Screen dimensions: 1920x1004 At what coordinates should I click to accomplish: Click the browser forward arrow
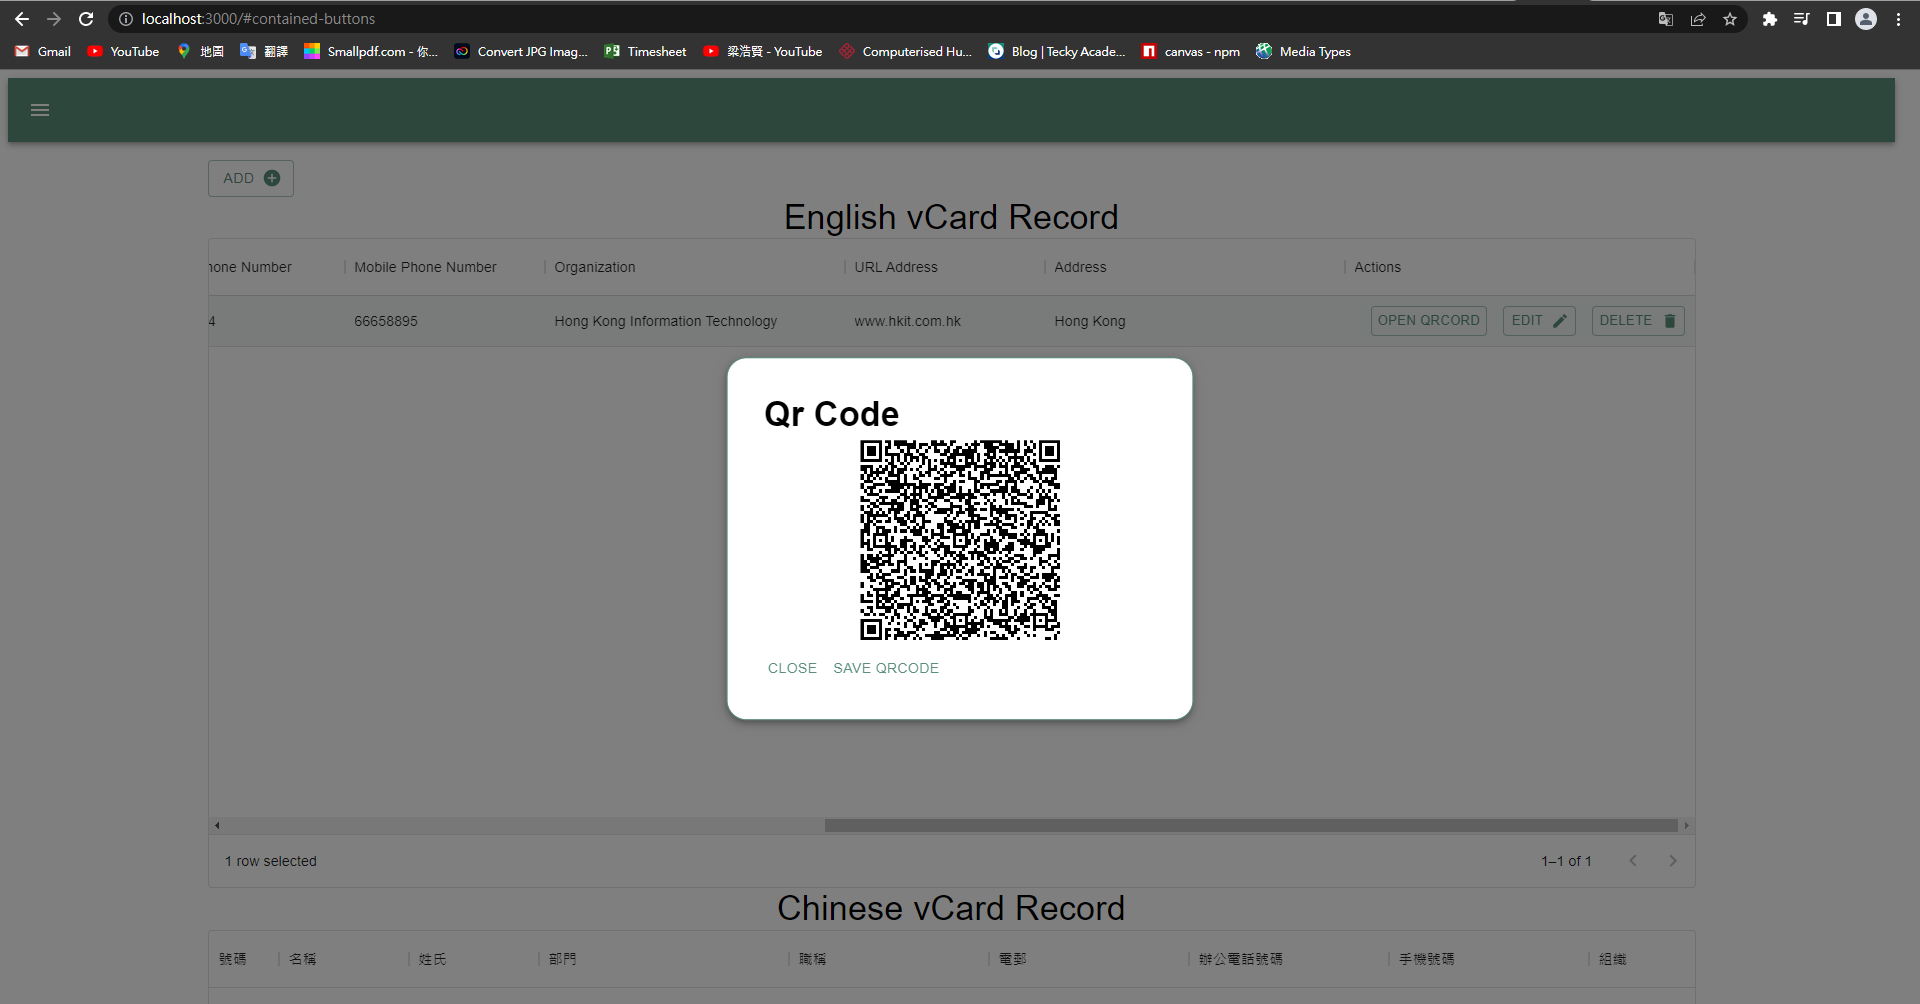tap(54, 19)
